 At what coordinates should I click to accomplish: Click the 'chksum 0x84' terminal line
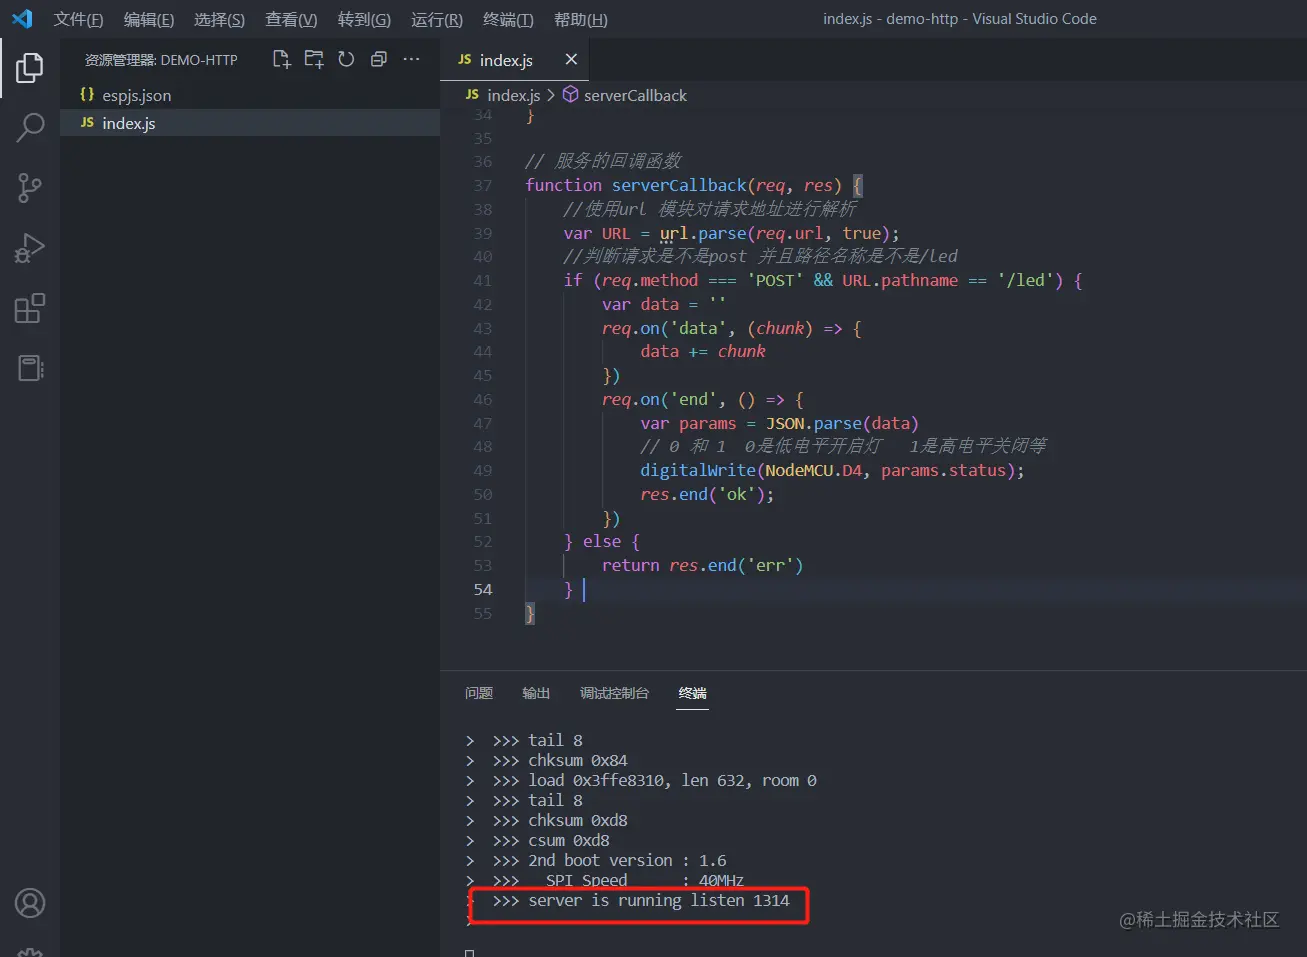click(578, 760)
